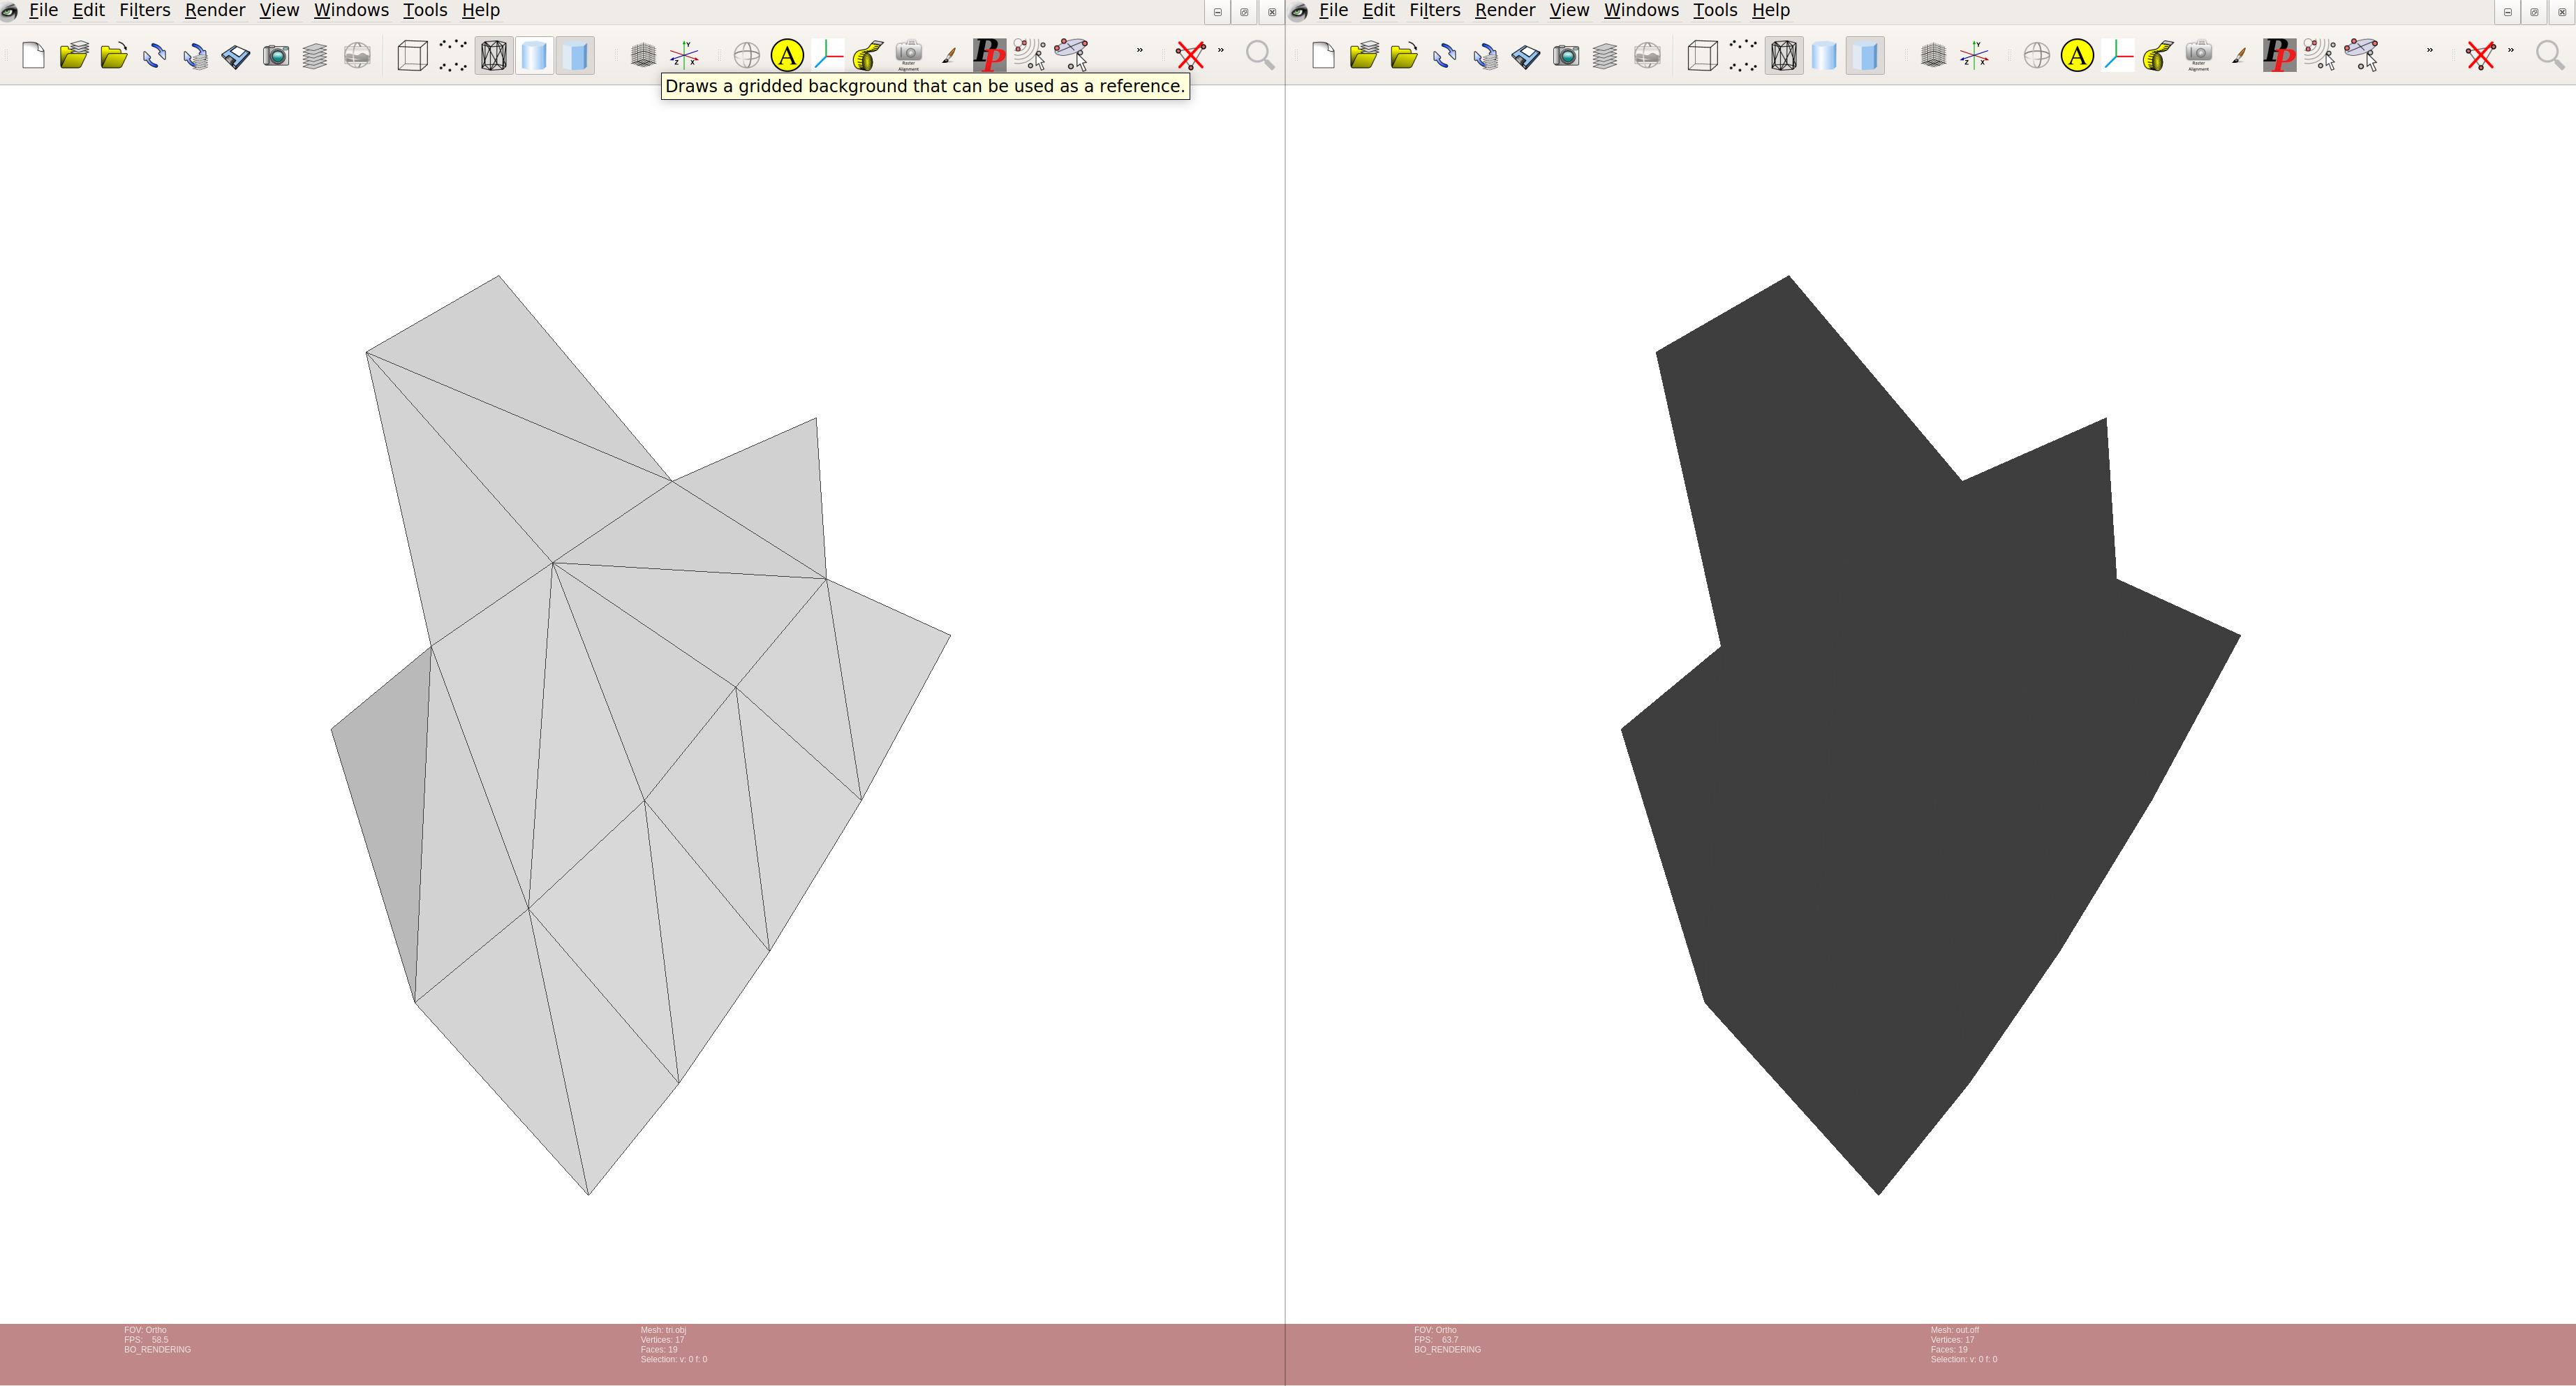Select the yellow measuring tape tool
This screenshot has height=1386, width=2576.
pos(866,55)
